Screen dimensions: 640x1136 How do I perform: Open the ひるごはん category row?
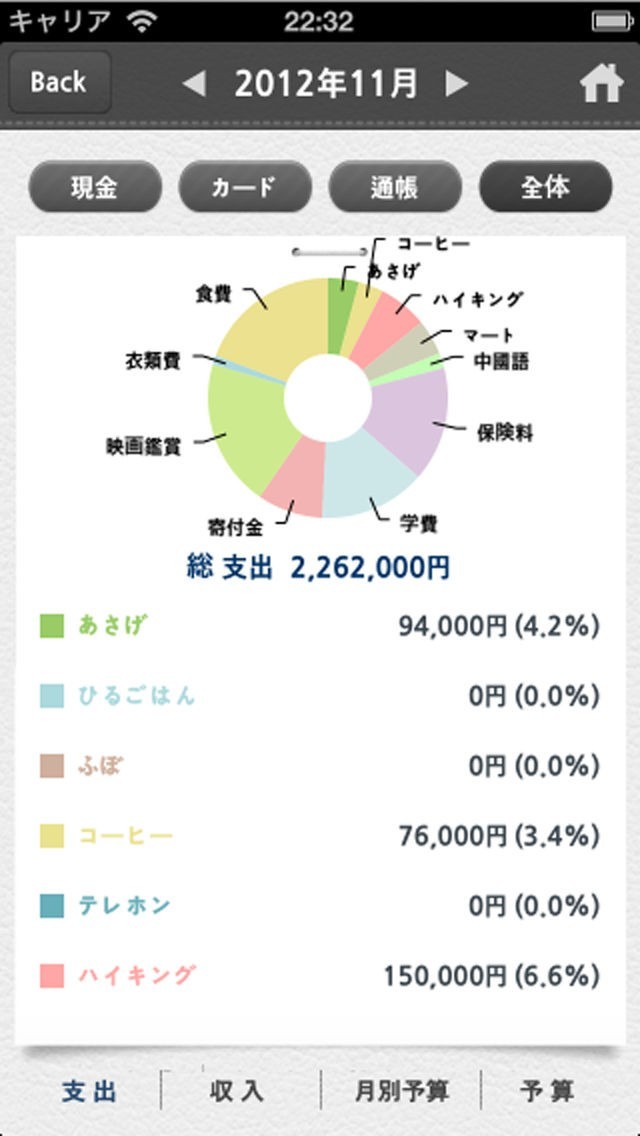(x=320, y=696)
